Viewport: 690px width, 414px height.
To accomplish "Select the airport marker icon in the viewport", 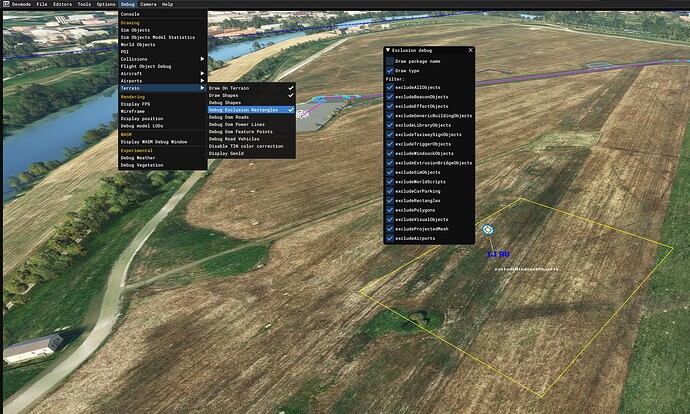I will coord(488,230).
